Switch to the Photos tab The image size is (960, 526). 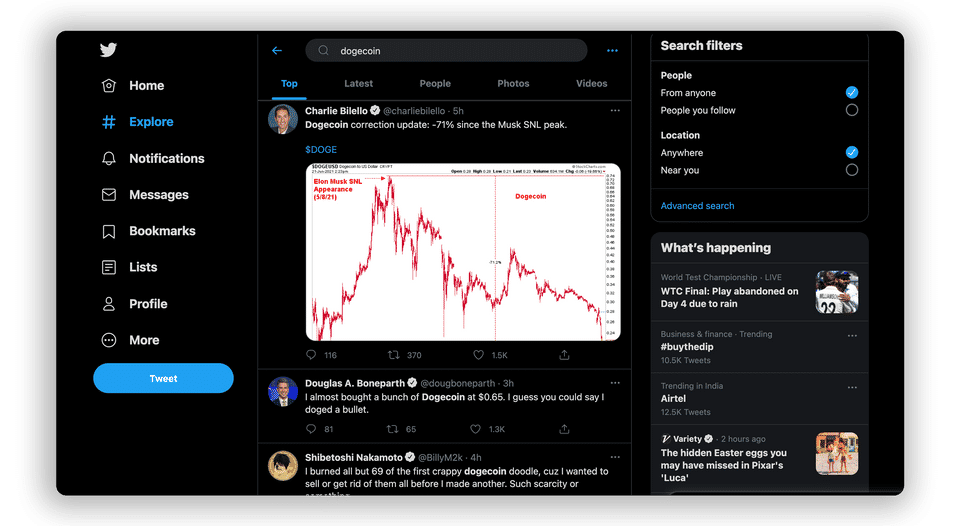[513, 84]
